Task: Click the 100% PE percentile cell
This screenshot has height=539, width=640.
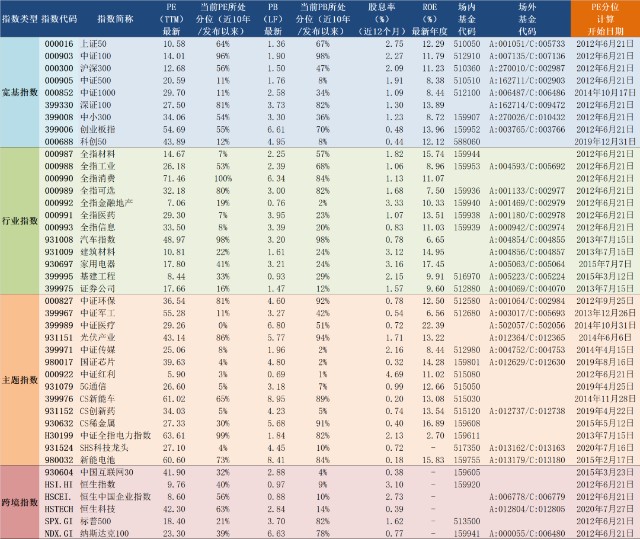Action: click(223, 178)
